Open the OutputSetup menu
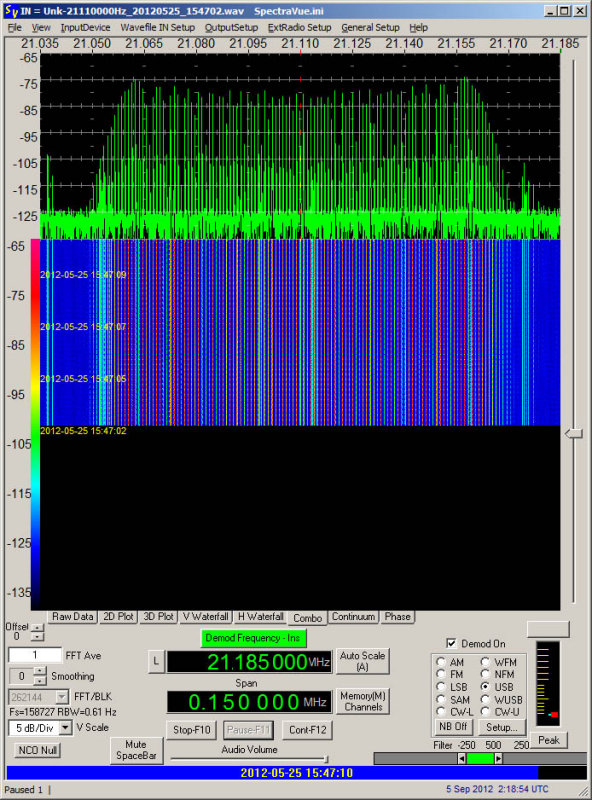 click(x=231, y=28)
